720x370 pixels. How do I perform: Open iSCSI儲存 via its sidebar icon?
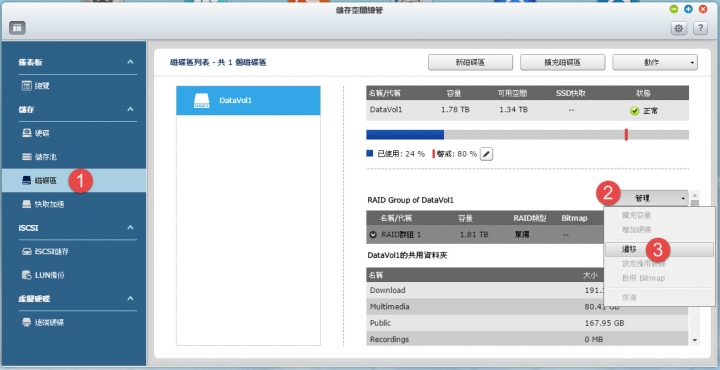pos(27,252)
